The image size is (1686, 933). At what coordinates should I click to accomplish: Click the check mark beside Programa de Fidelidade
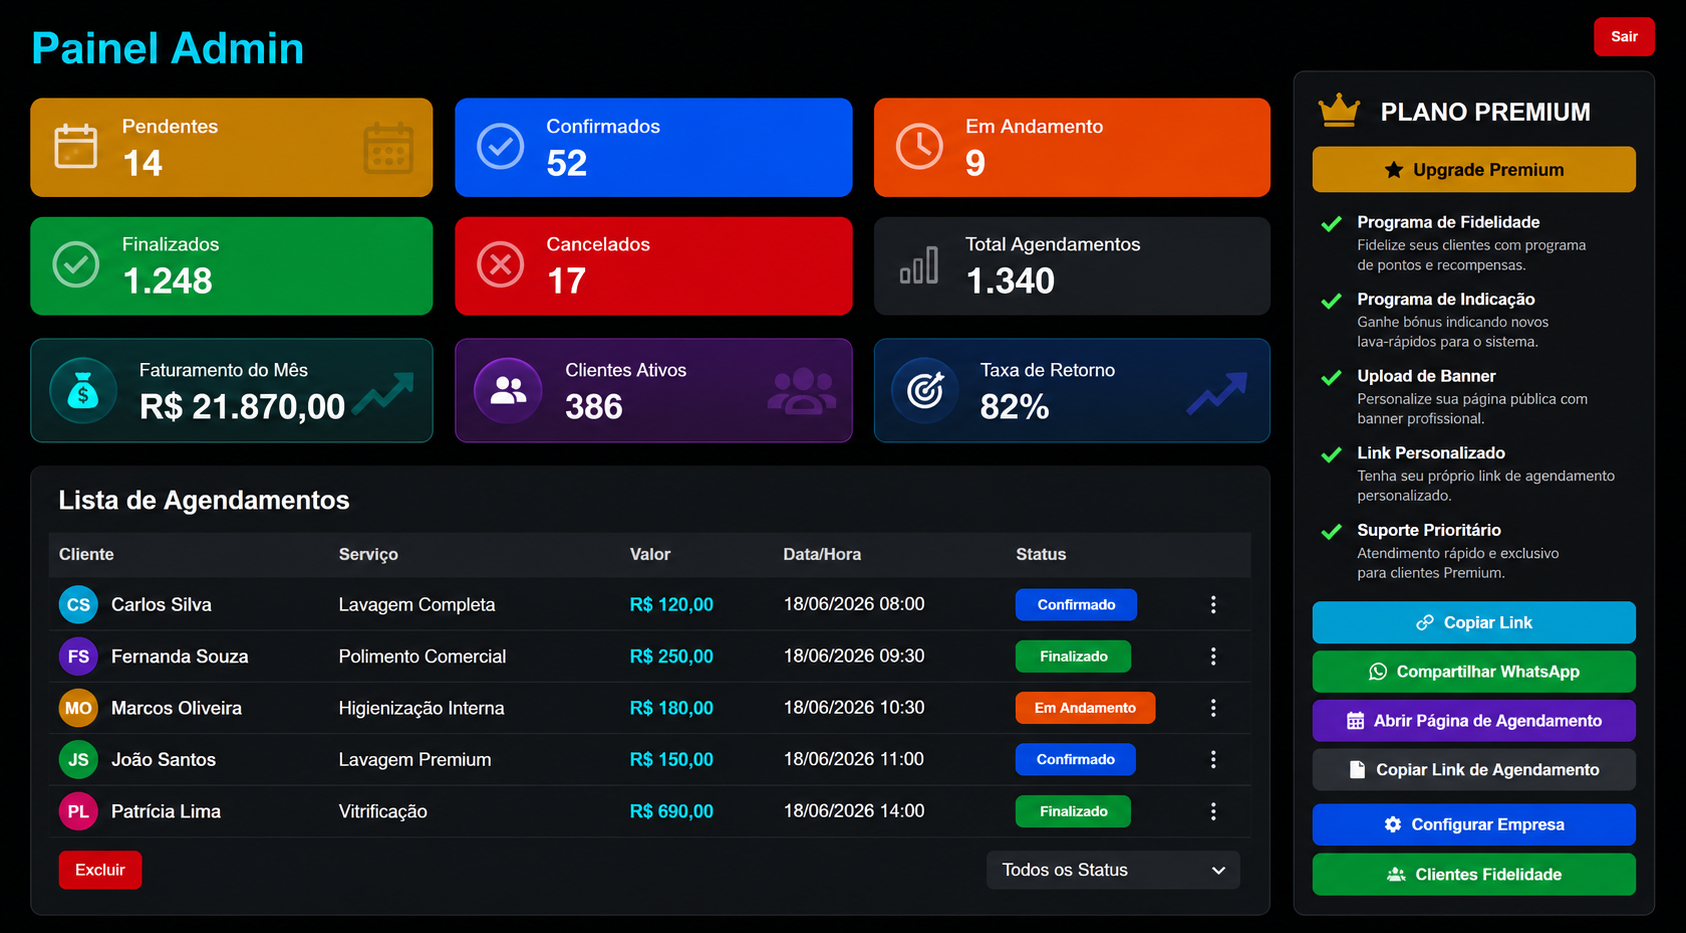tap(1331, 224)
